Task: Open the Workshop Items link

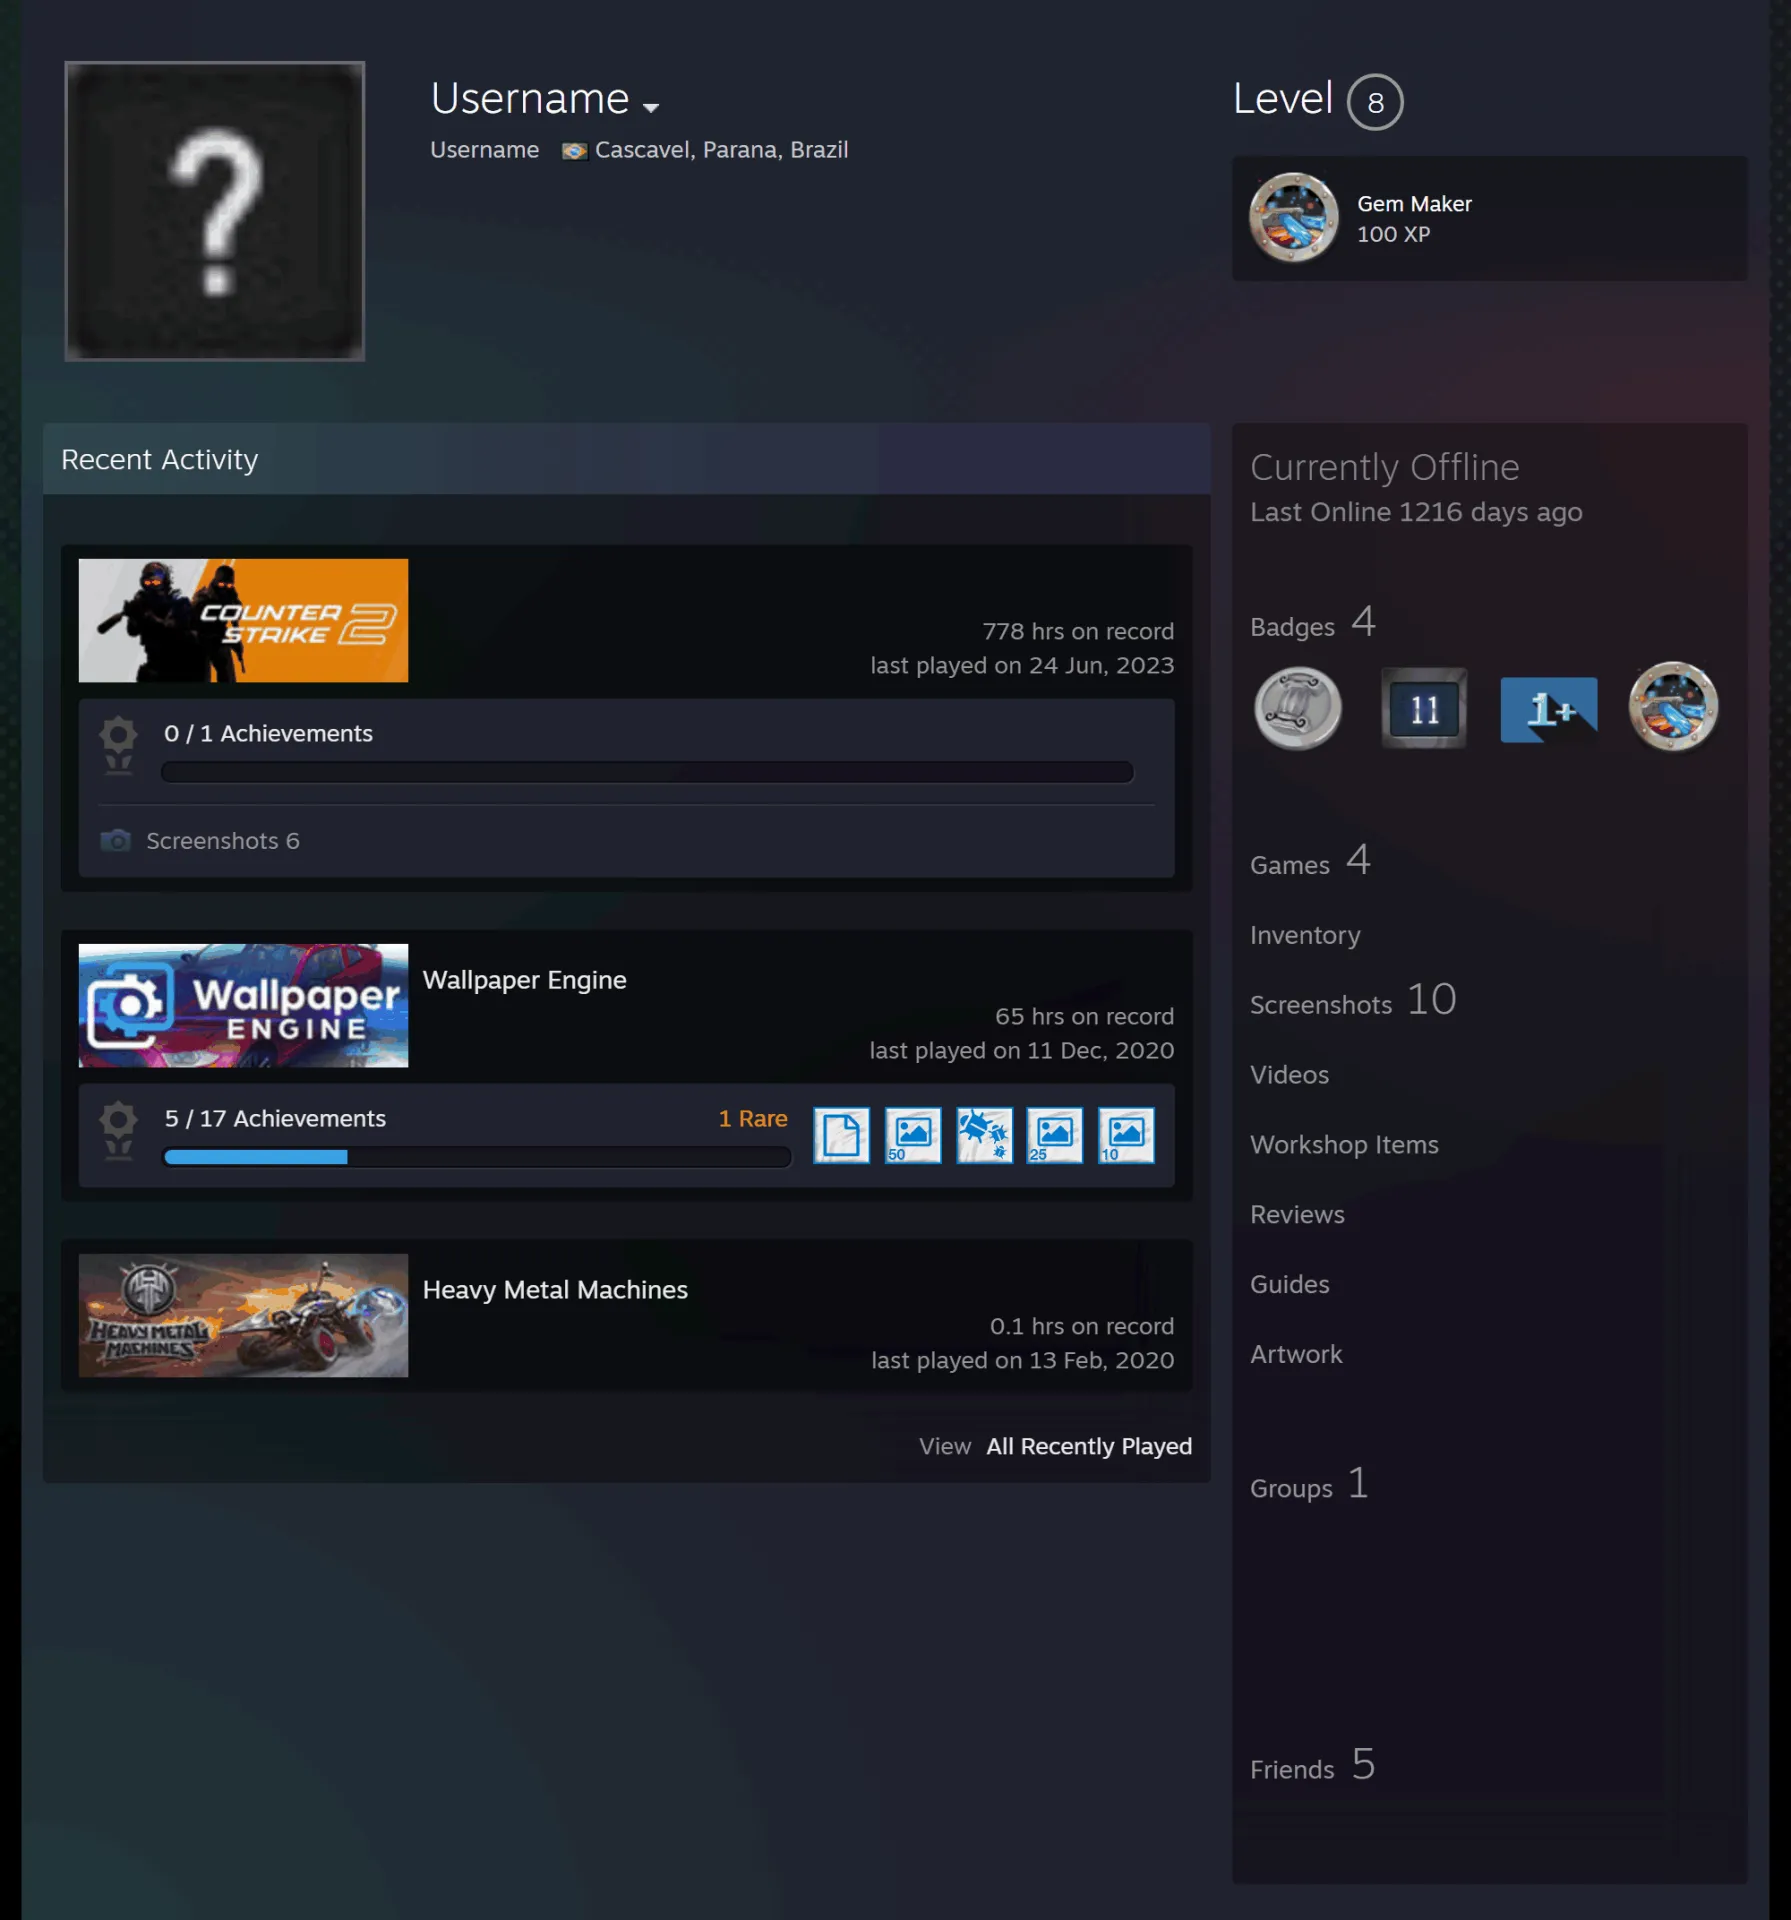Action: tap(1344, 1145)
